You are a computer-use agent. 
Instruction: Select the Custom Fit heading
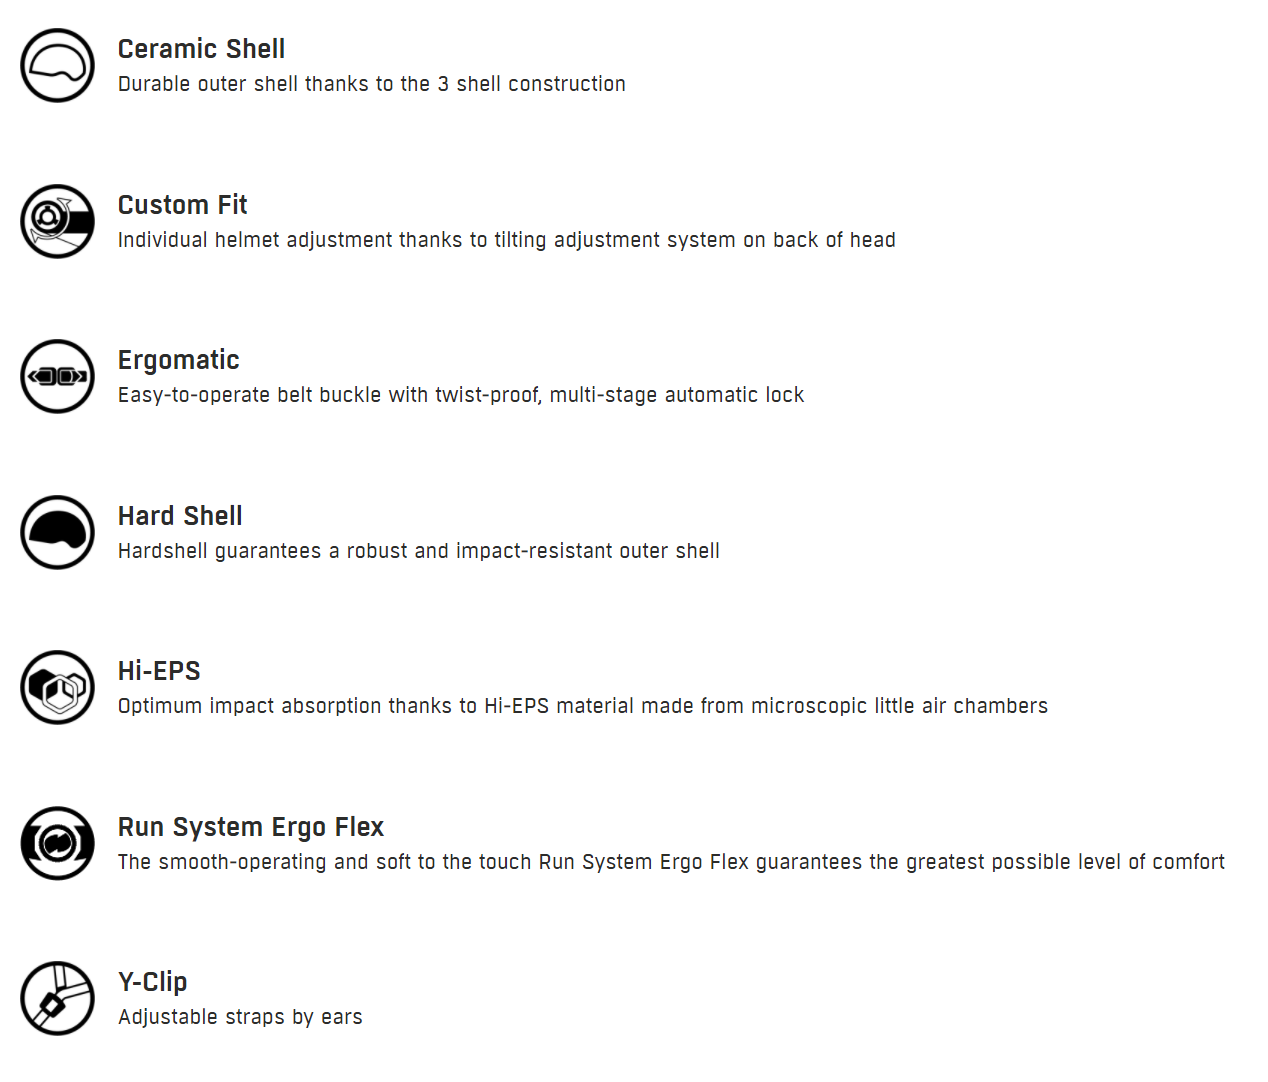tap(182, 205)
